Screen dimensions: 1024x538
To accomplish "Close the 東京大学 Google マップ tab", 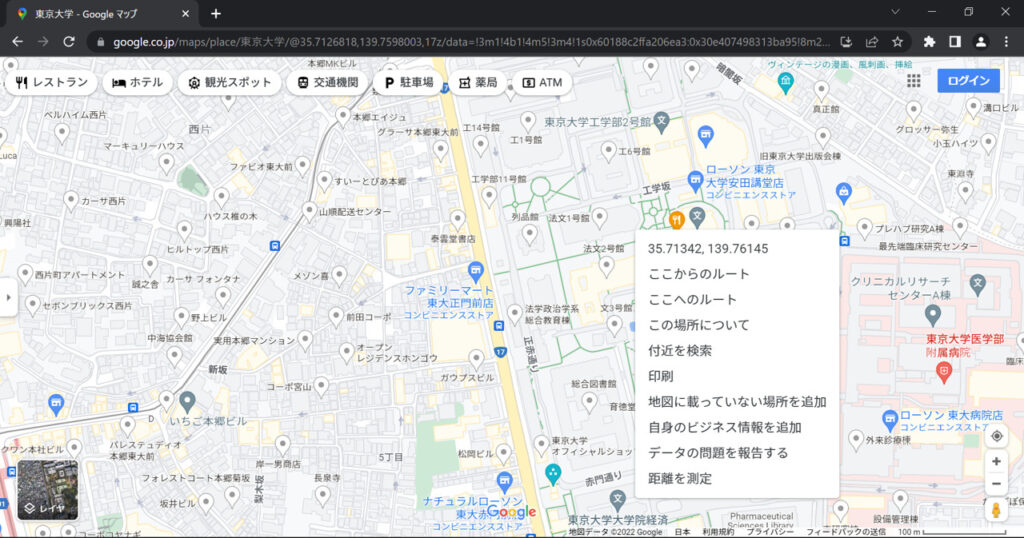I will click(185, 13).
